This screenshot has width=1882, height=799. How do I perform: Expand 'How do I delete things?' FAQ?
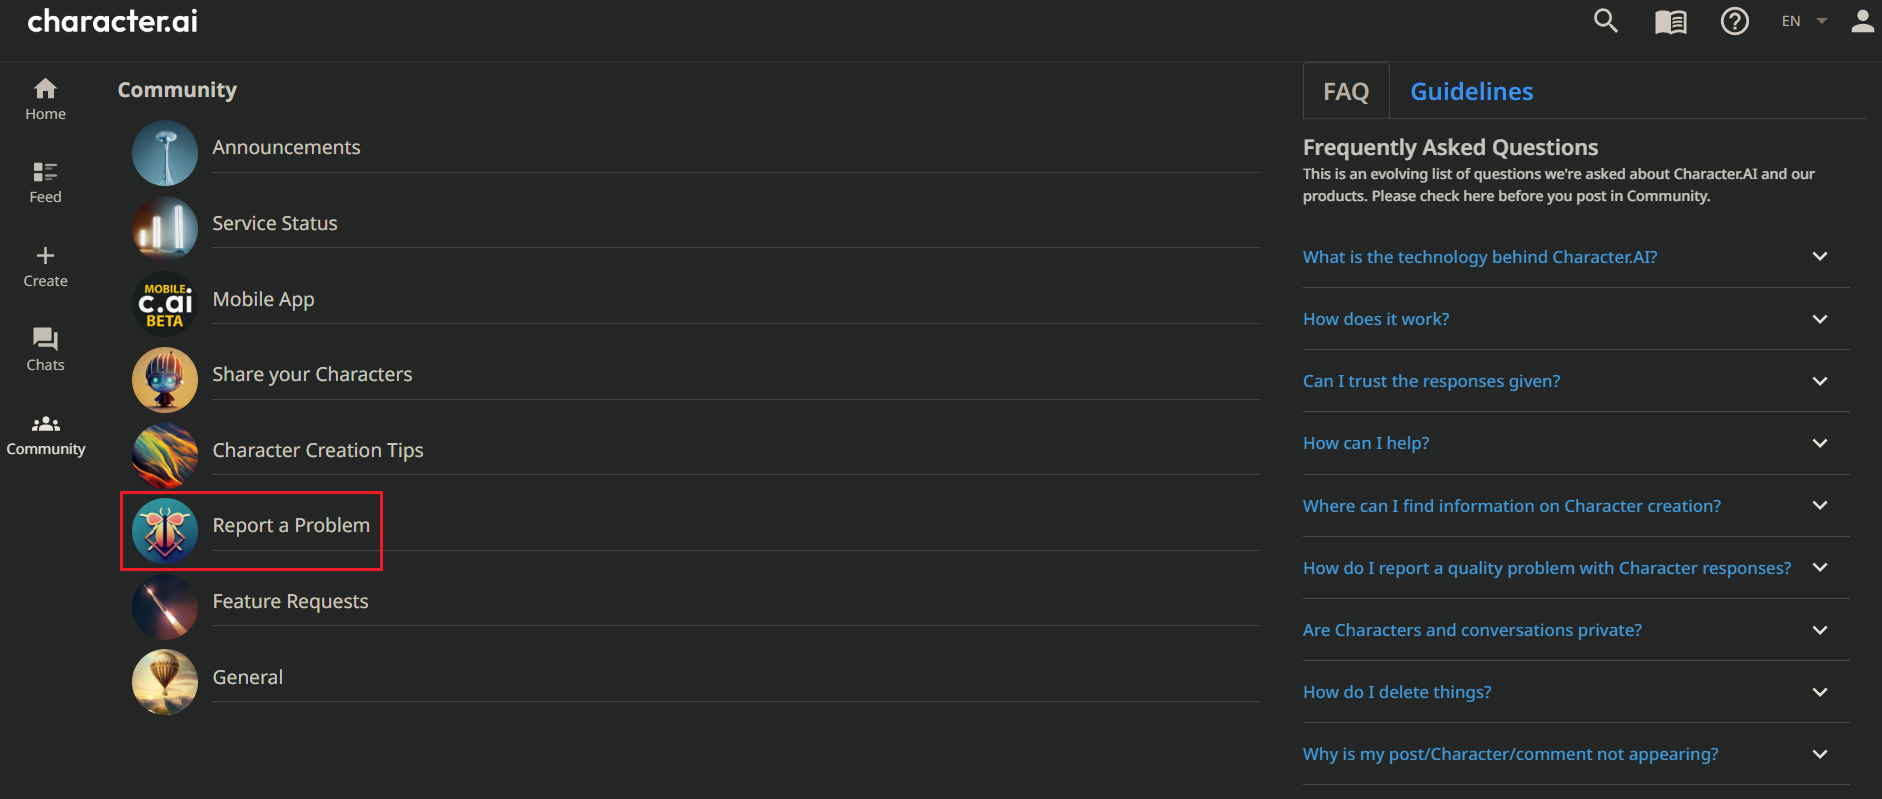(1397, 692)
